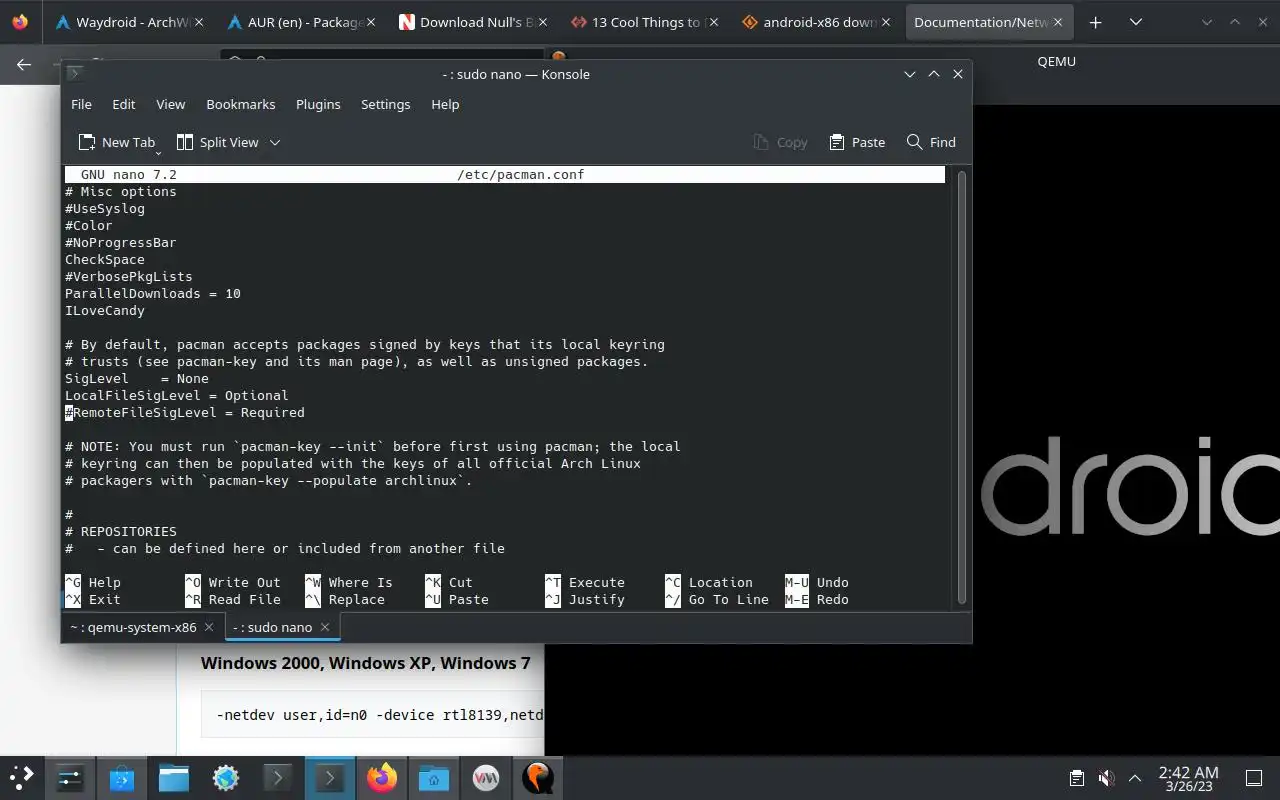The width and height of the screenshot is (1280, 800).
Task: Open the Dolphin file manager taskbar icon
Action: 174,778
